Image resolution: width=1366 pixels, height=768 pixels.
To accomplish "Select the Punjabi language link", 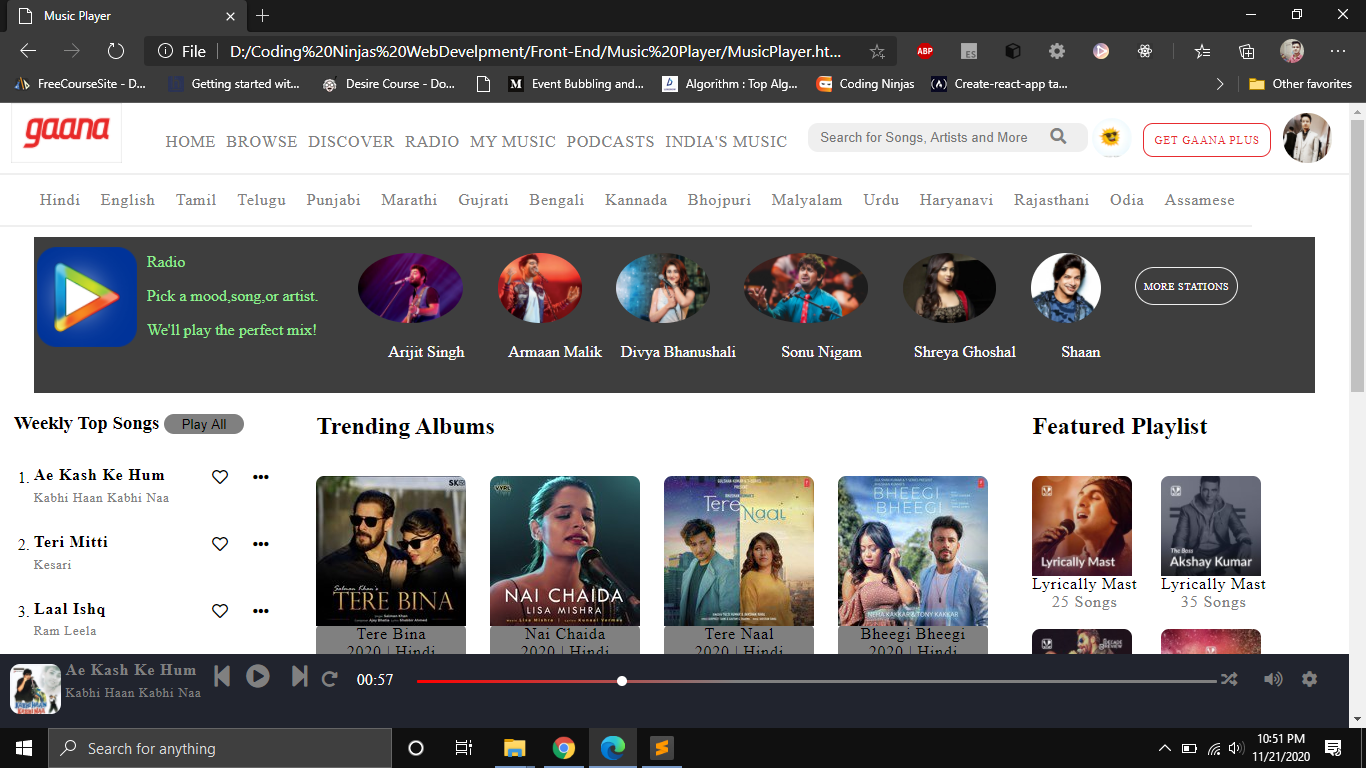I will click(334, 200).
